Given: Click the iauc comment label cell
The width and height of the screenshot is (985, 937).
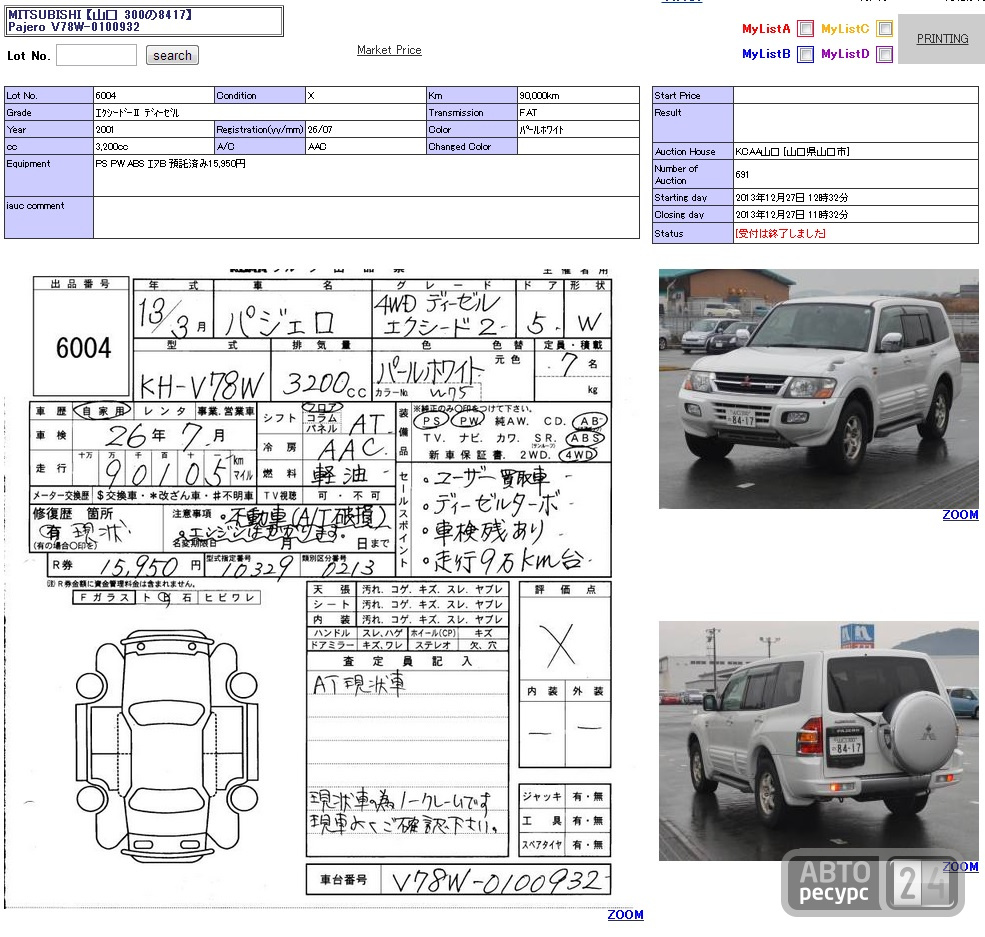Looking at the screenshot, I should 49,217.
